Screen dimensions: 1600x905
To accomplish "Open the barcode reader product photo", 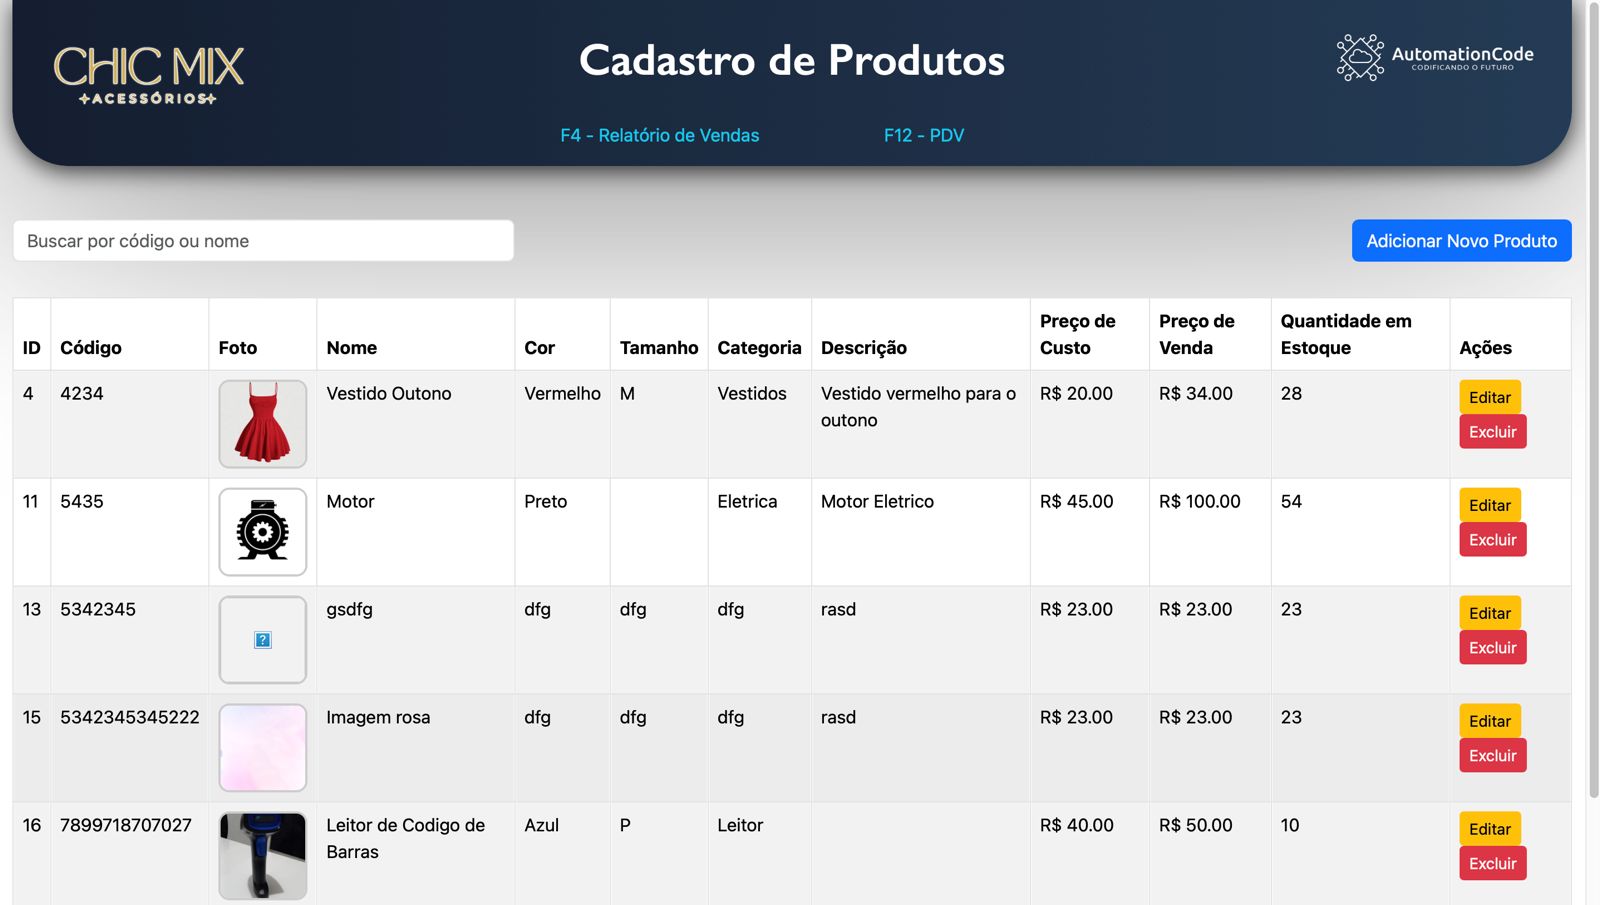I will coord(263,855).
